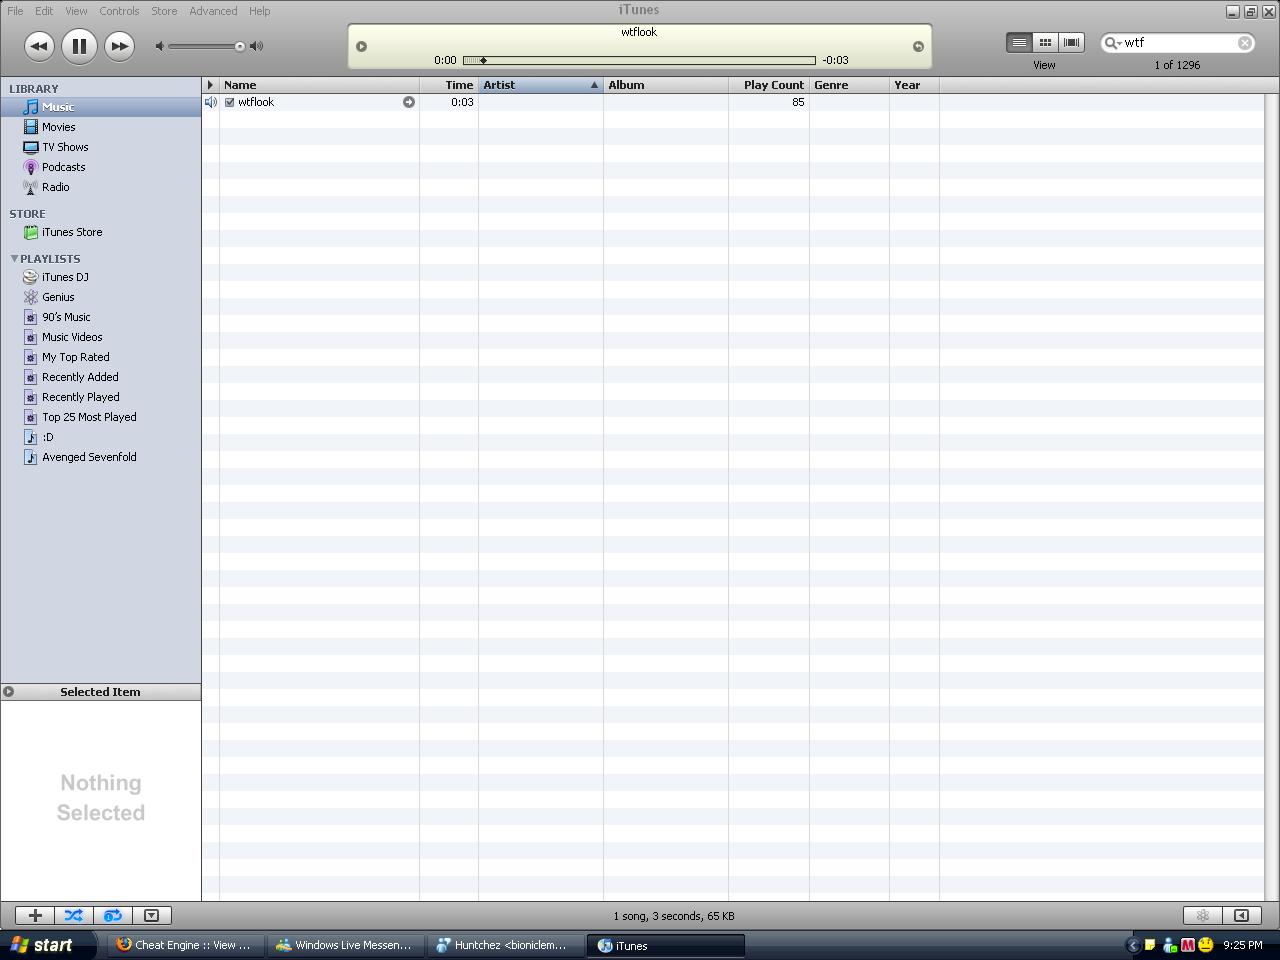Click the Genius atom button
The height and width of the screenshot is (960, 1280).
click(1203, 915)
